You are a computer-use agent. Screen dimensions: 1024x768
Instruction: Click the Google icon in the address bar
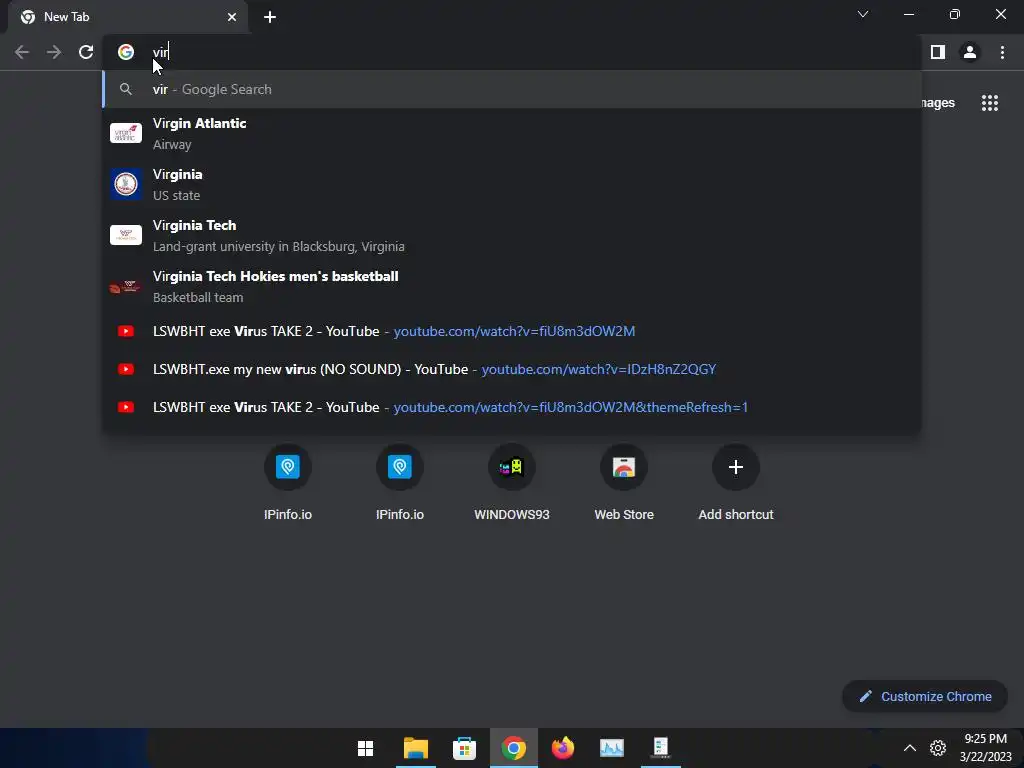click(126, 52)
